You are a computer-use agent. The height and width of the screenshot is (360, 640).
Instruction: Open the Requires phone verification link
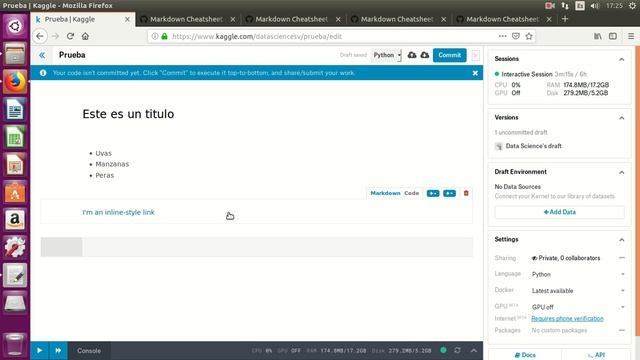[x=567, y=318]
